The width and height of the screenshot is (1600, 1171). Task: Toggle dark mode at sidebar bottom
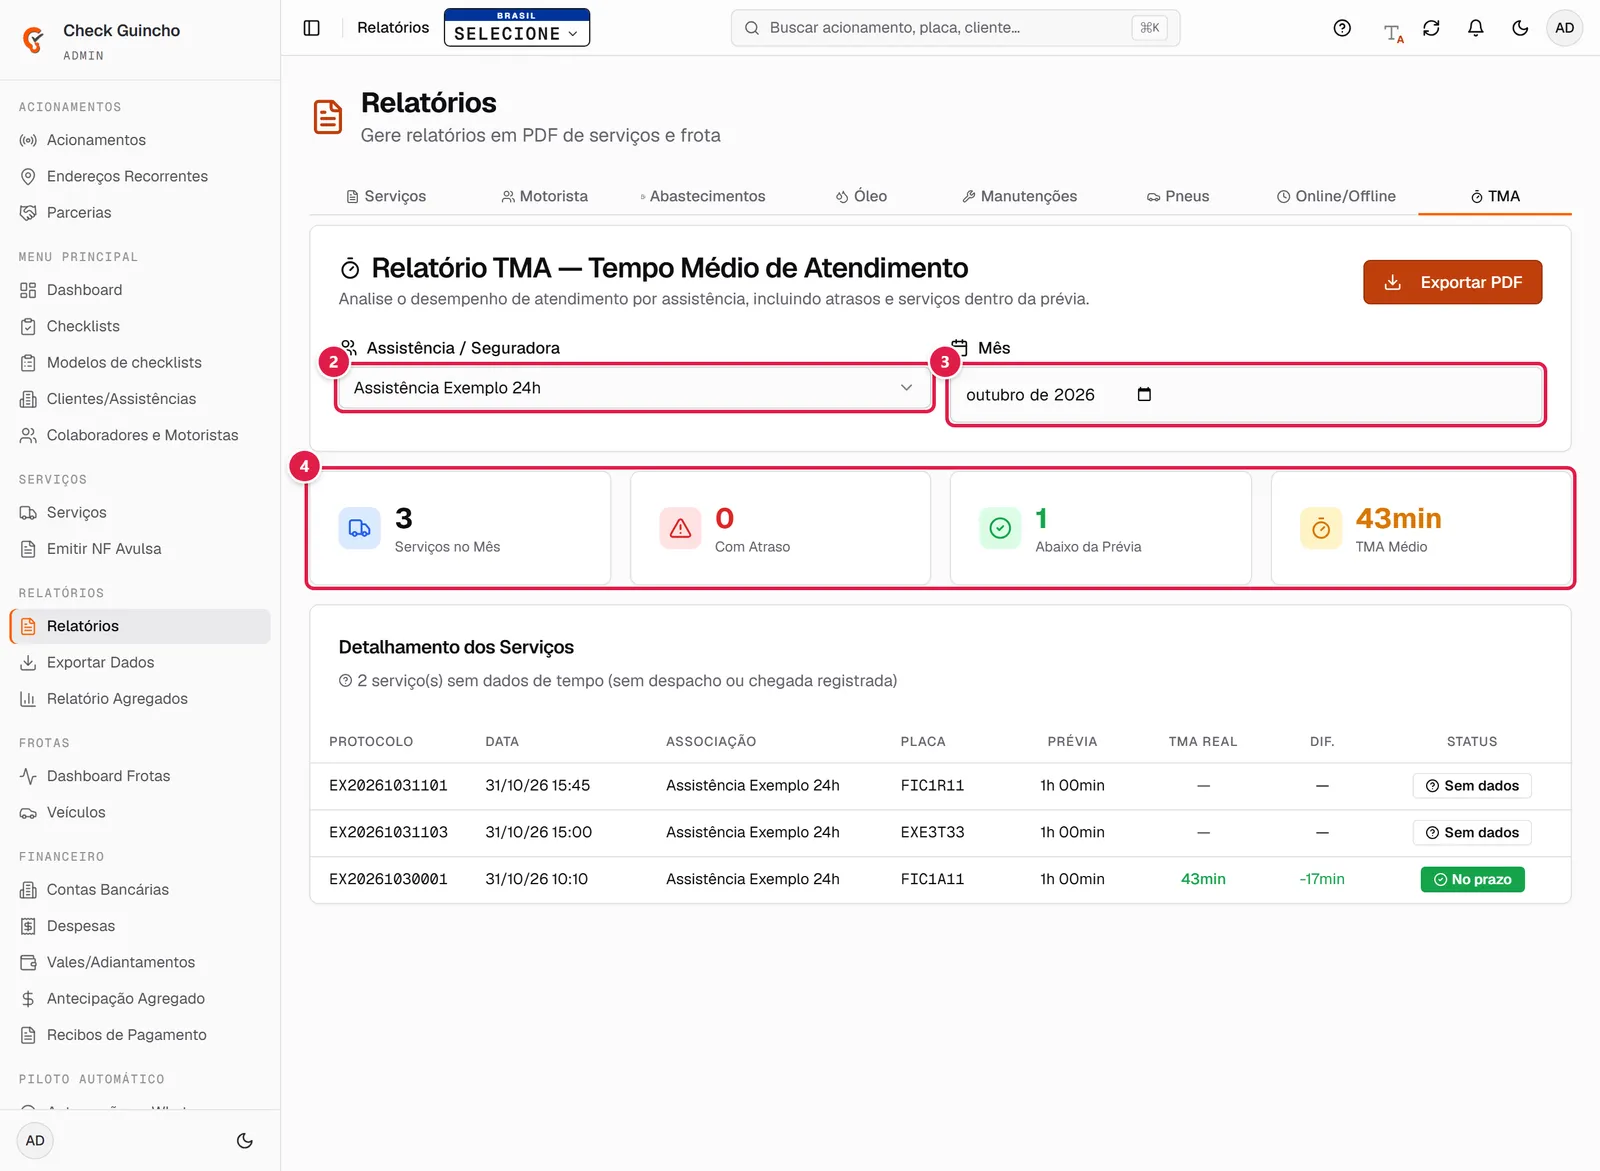[x=245, y=1141]
